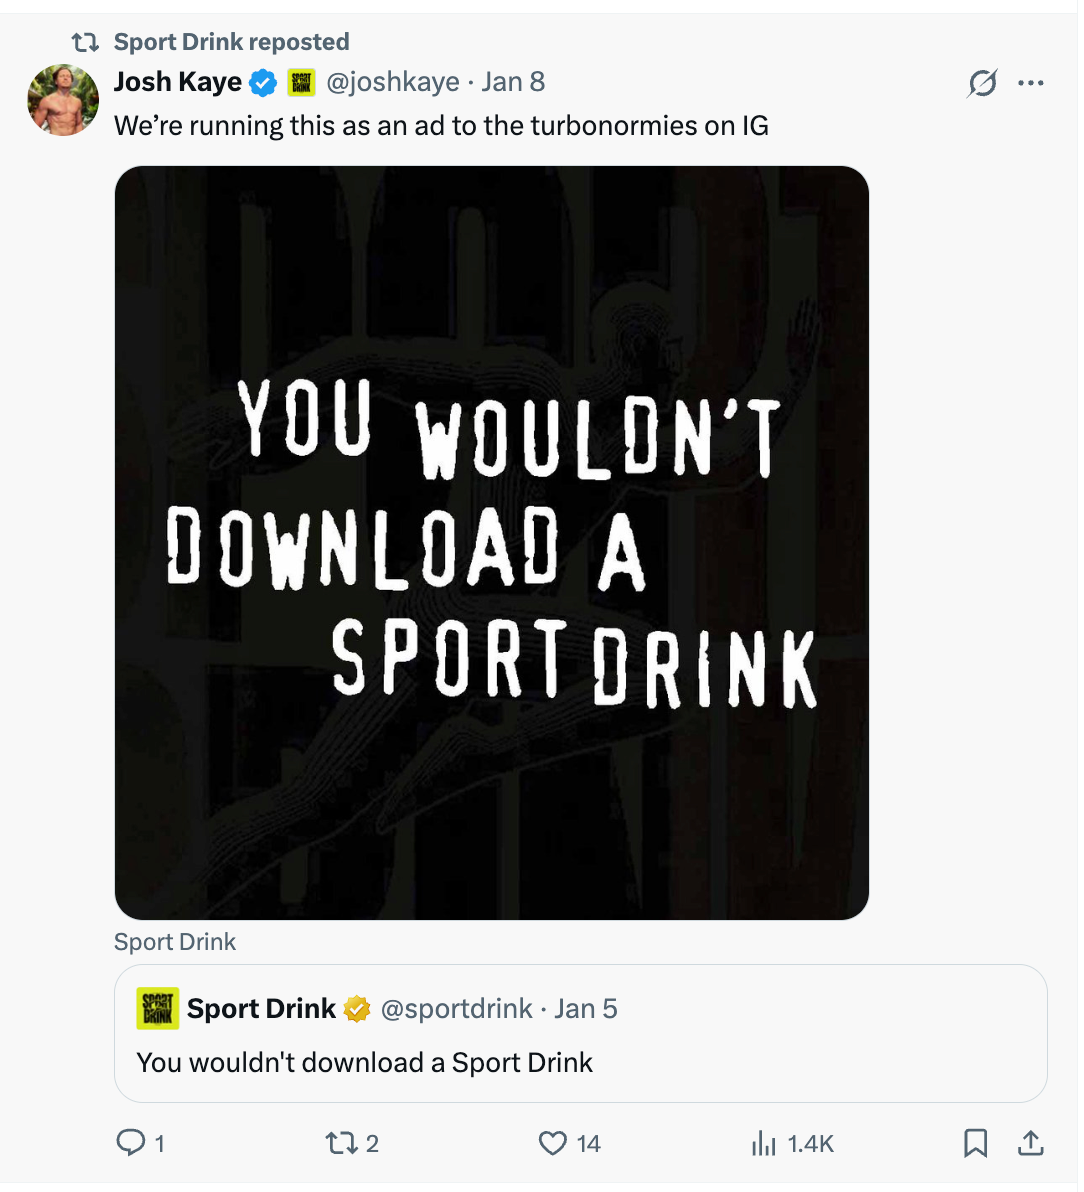Open Josh Kaye's profile avatar
Viewport: 1084px width, 1192px height.
[63, 100]
